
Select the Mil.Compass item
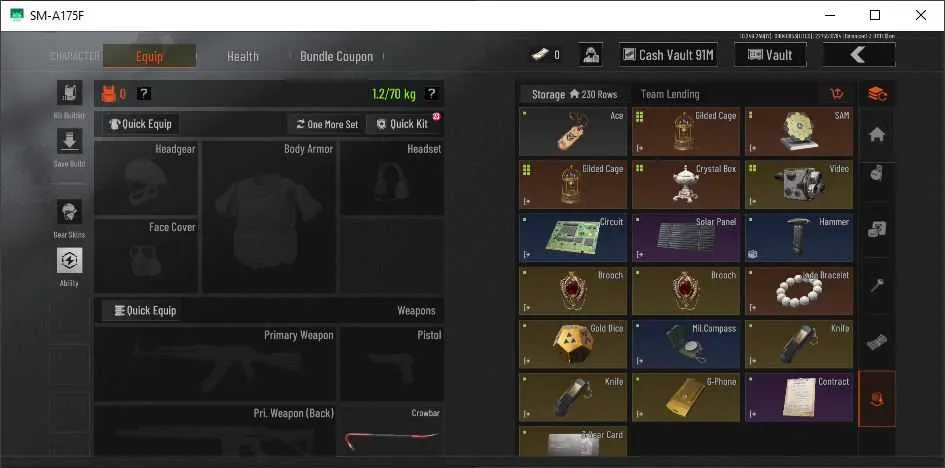click(x=686, y=344)
